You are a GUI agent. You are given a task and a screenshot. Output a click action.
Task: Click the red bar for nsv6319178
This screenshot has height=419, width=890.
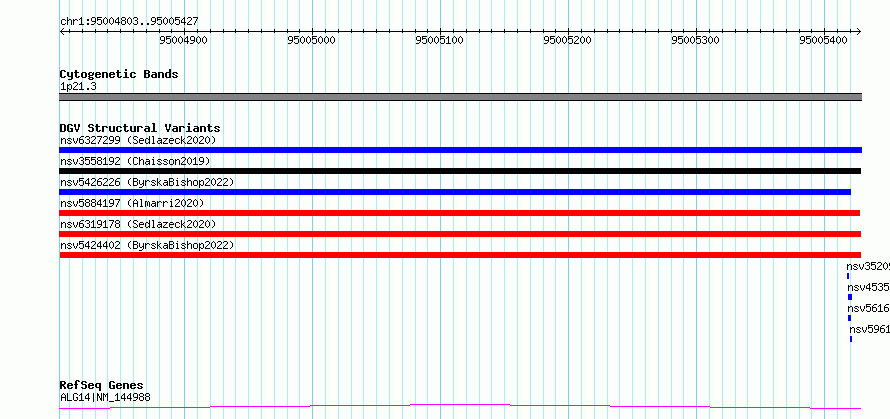point(460,234)
